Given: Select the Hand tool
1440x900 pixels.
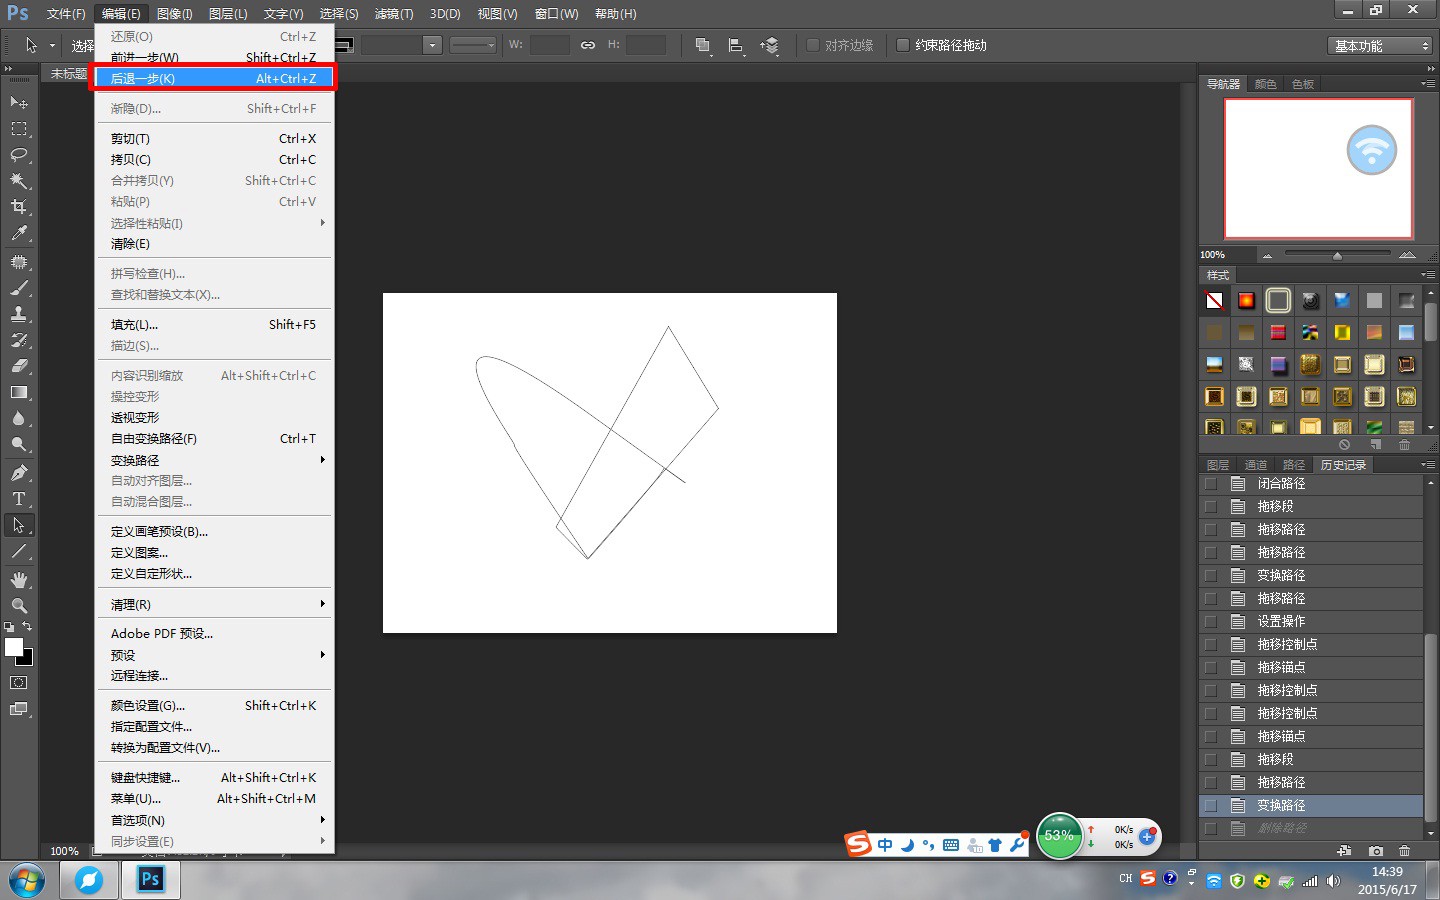Looking at the screenshot, I should point(19,580).
